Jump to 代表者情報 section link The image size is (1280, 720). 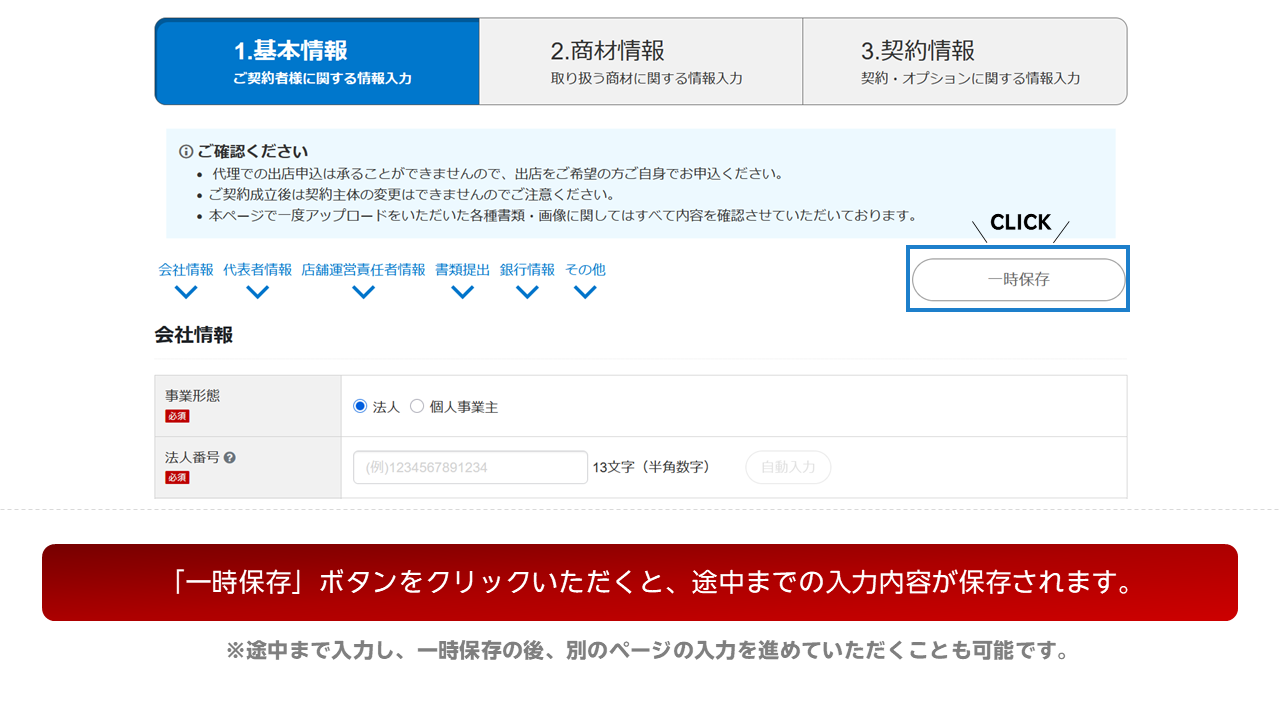[x=257, y=270]
